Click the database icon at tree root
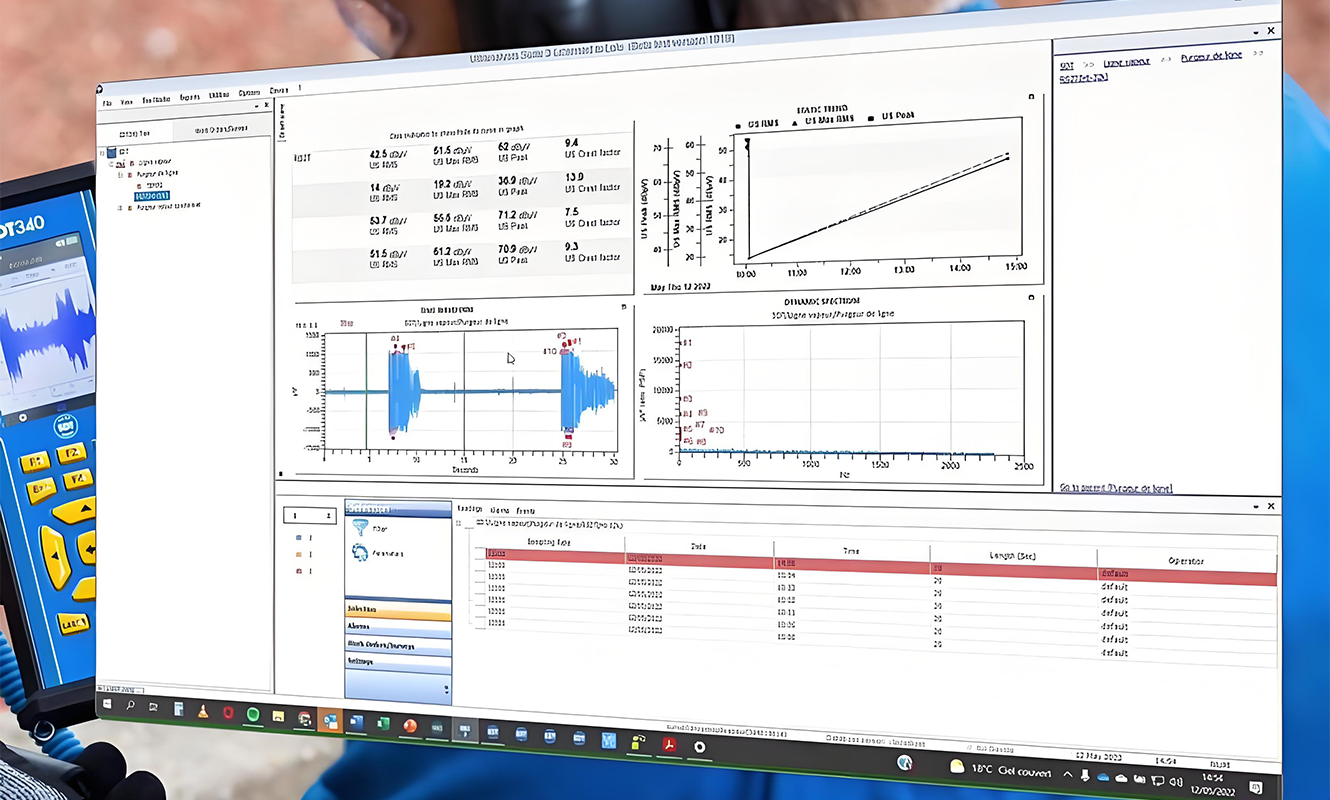The width and height of the screenshot is (1330, 800). click(111, 153)
